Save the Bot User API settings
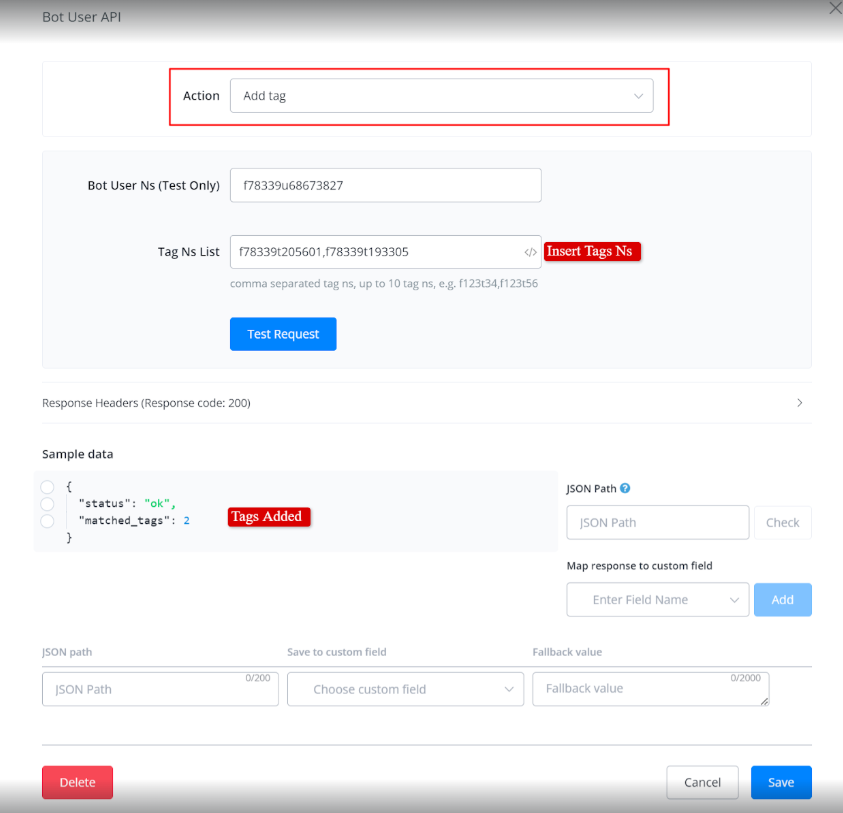Image resolution: width=843 pixels, height=813 pixels. (x=781, y=782)
